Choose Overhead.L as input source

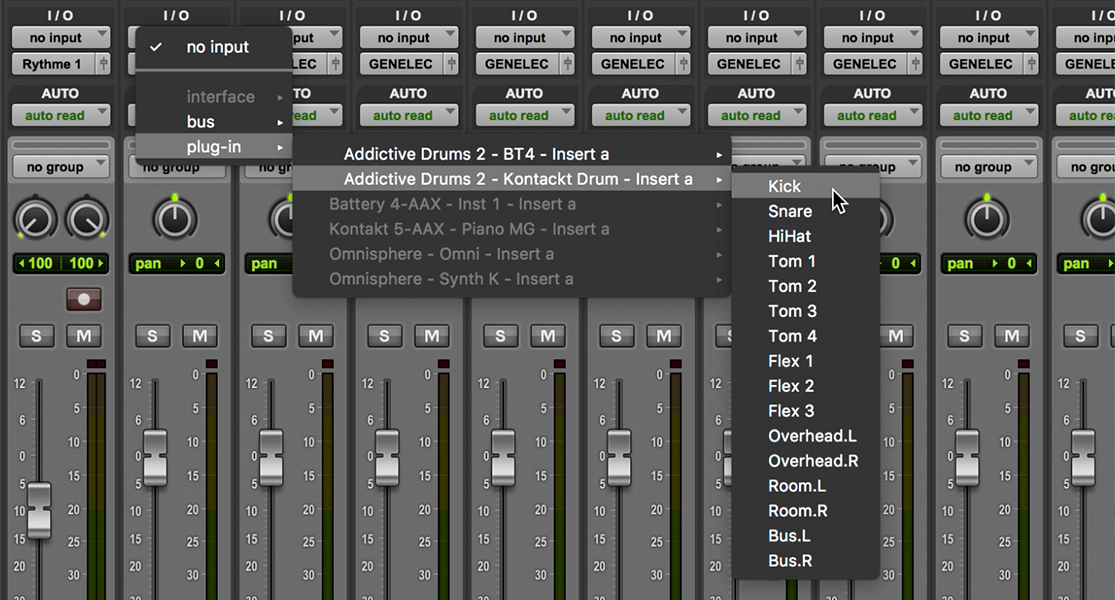click(x=806, y=436)
